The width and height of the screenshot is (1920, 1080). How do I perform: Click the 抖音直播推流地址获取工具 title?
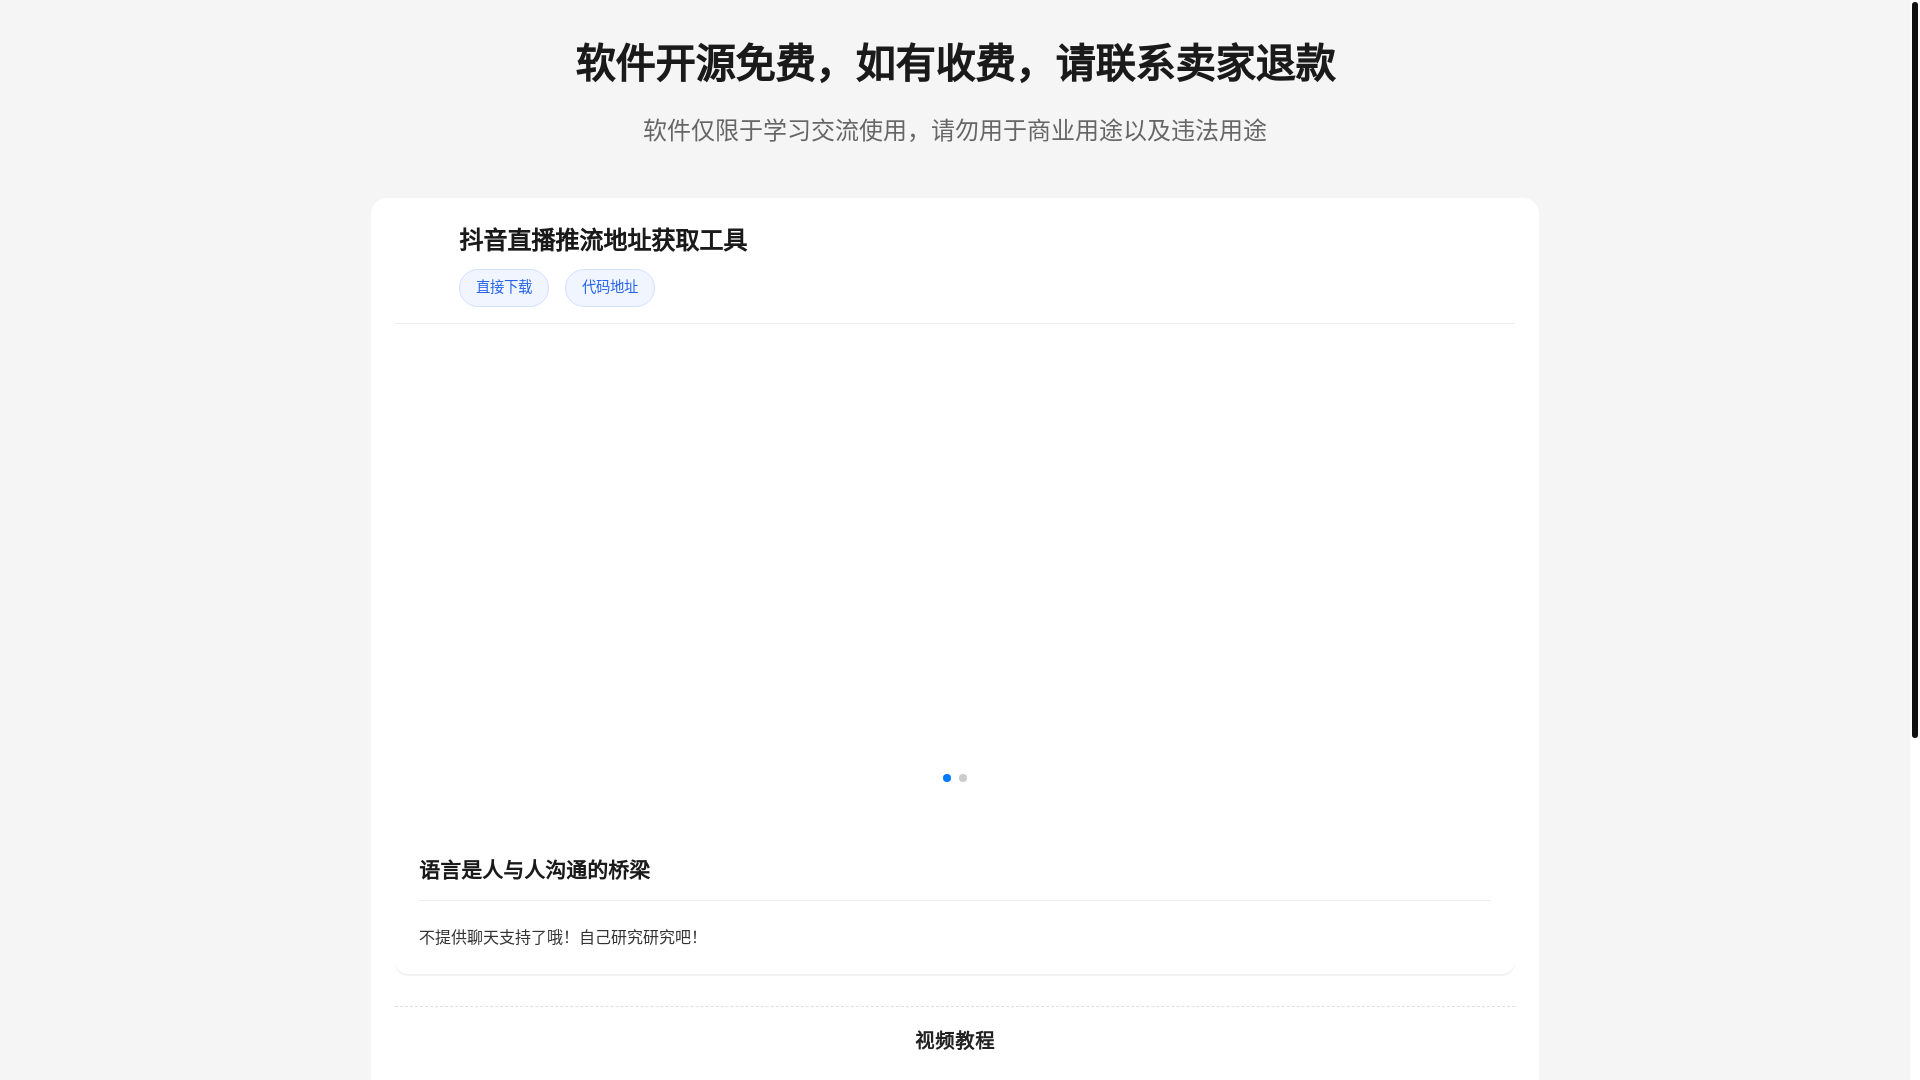click(603, 240)
